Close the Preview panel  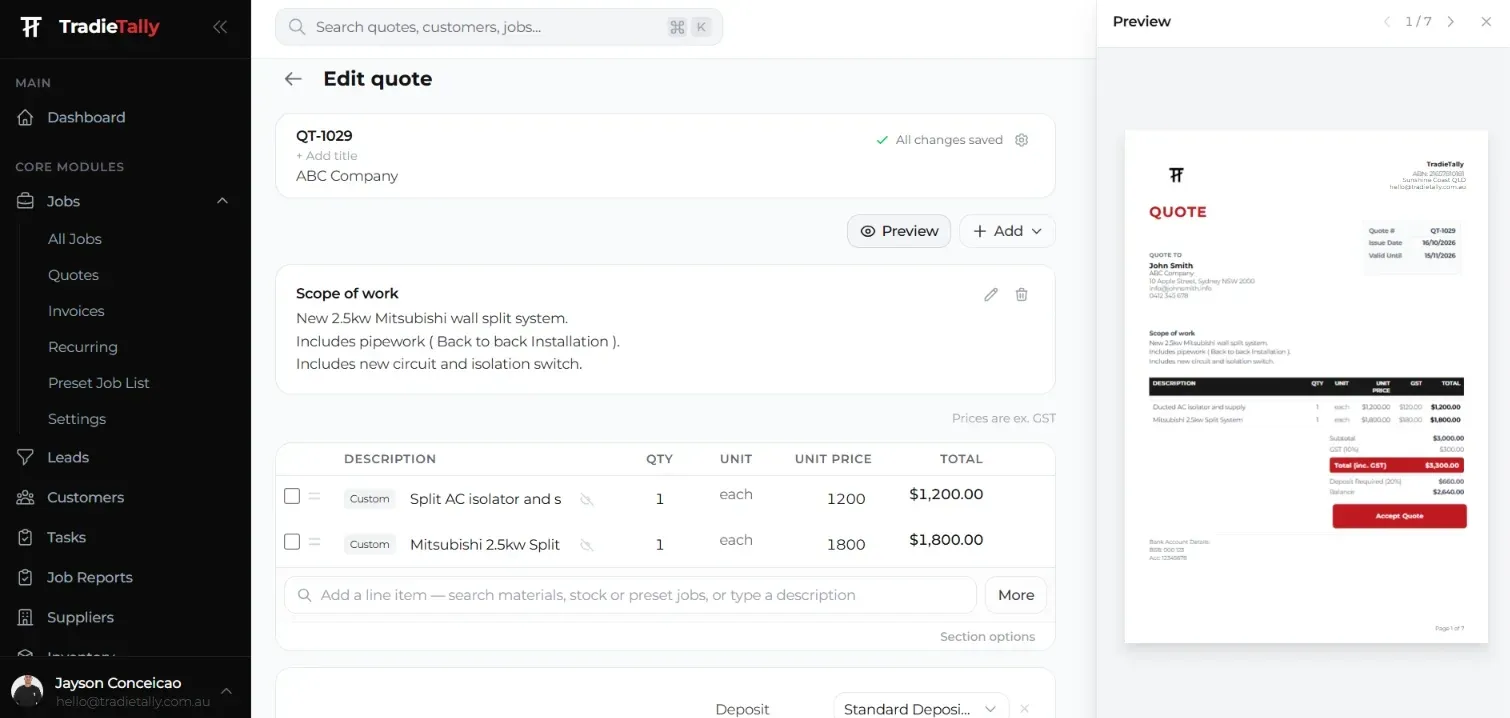1486,22
